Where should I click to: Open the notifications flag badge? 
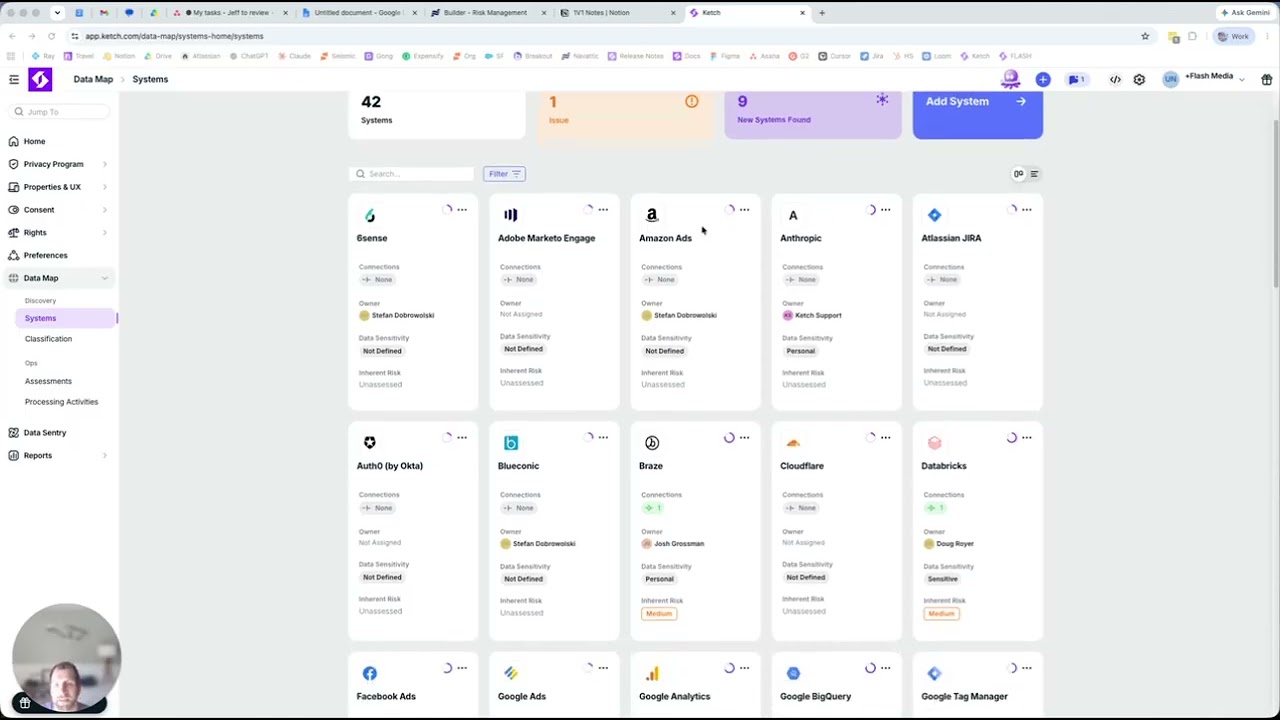pyautogui.click(x=1076, y=79)
